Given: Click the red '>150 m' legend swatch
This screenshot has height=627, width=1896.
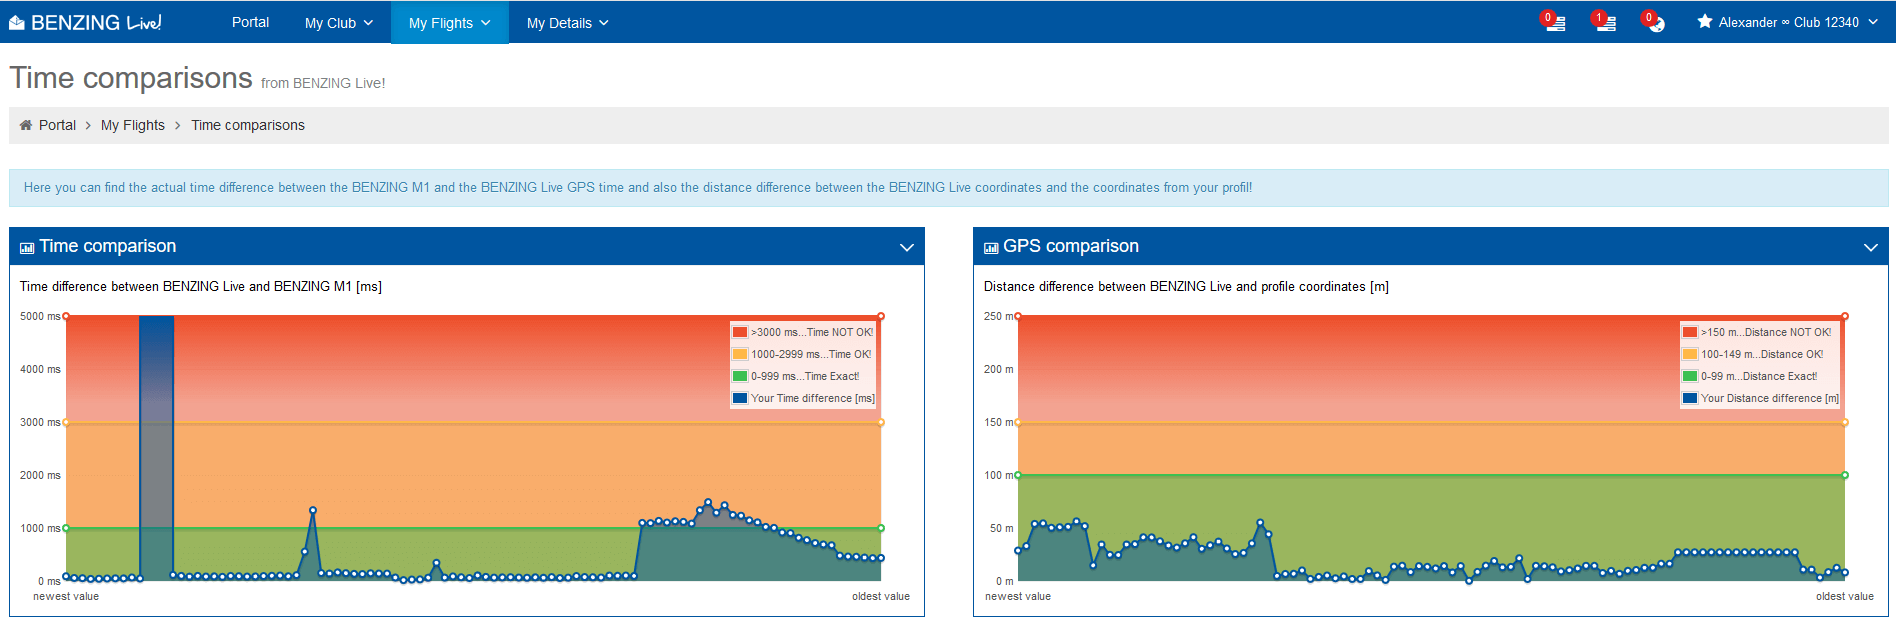Looking at the screenshot, I should coord(1690,332).
